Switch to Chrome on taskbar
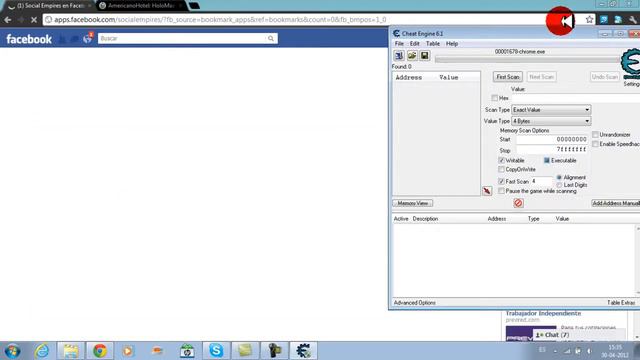The image size is (640, 360). [100, 351]
